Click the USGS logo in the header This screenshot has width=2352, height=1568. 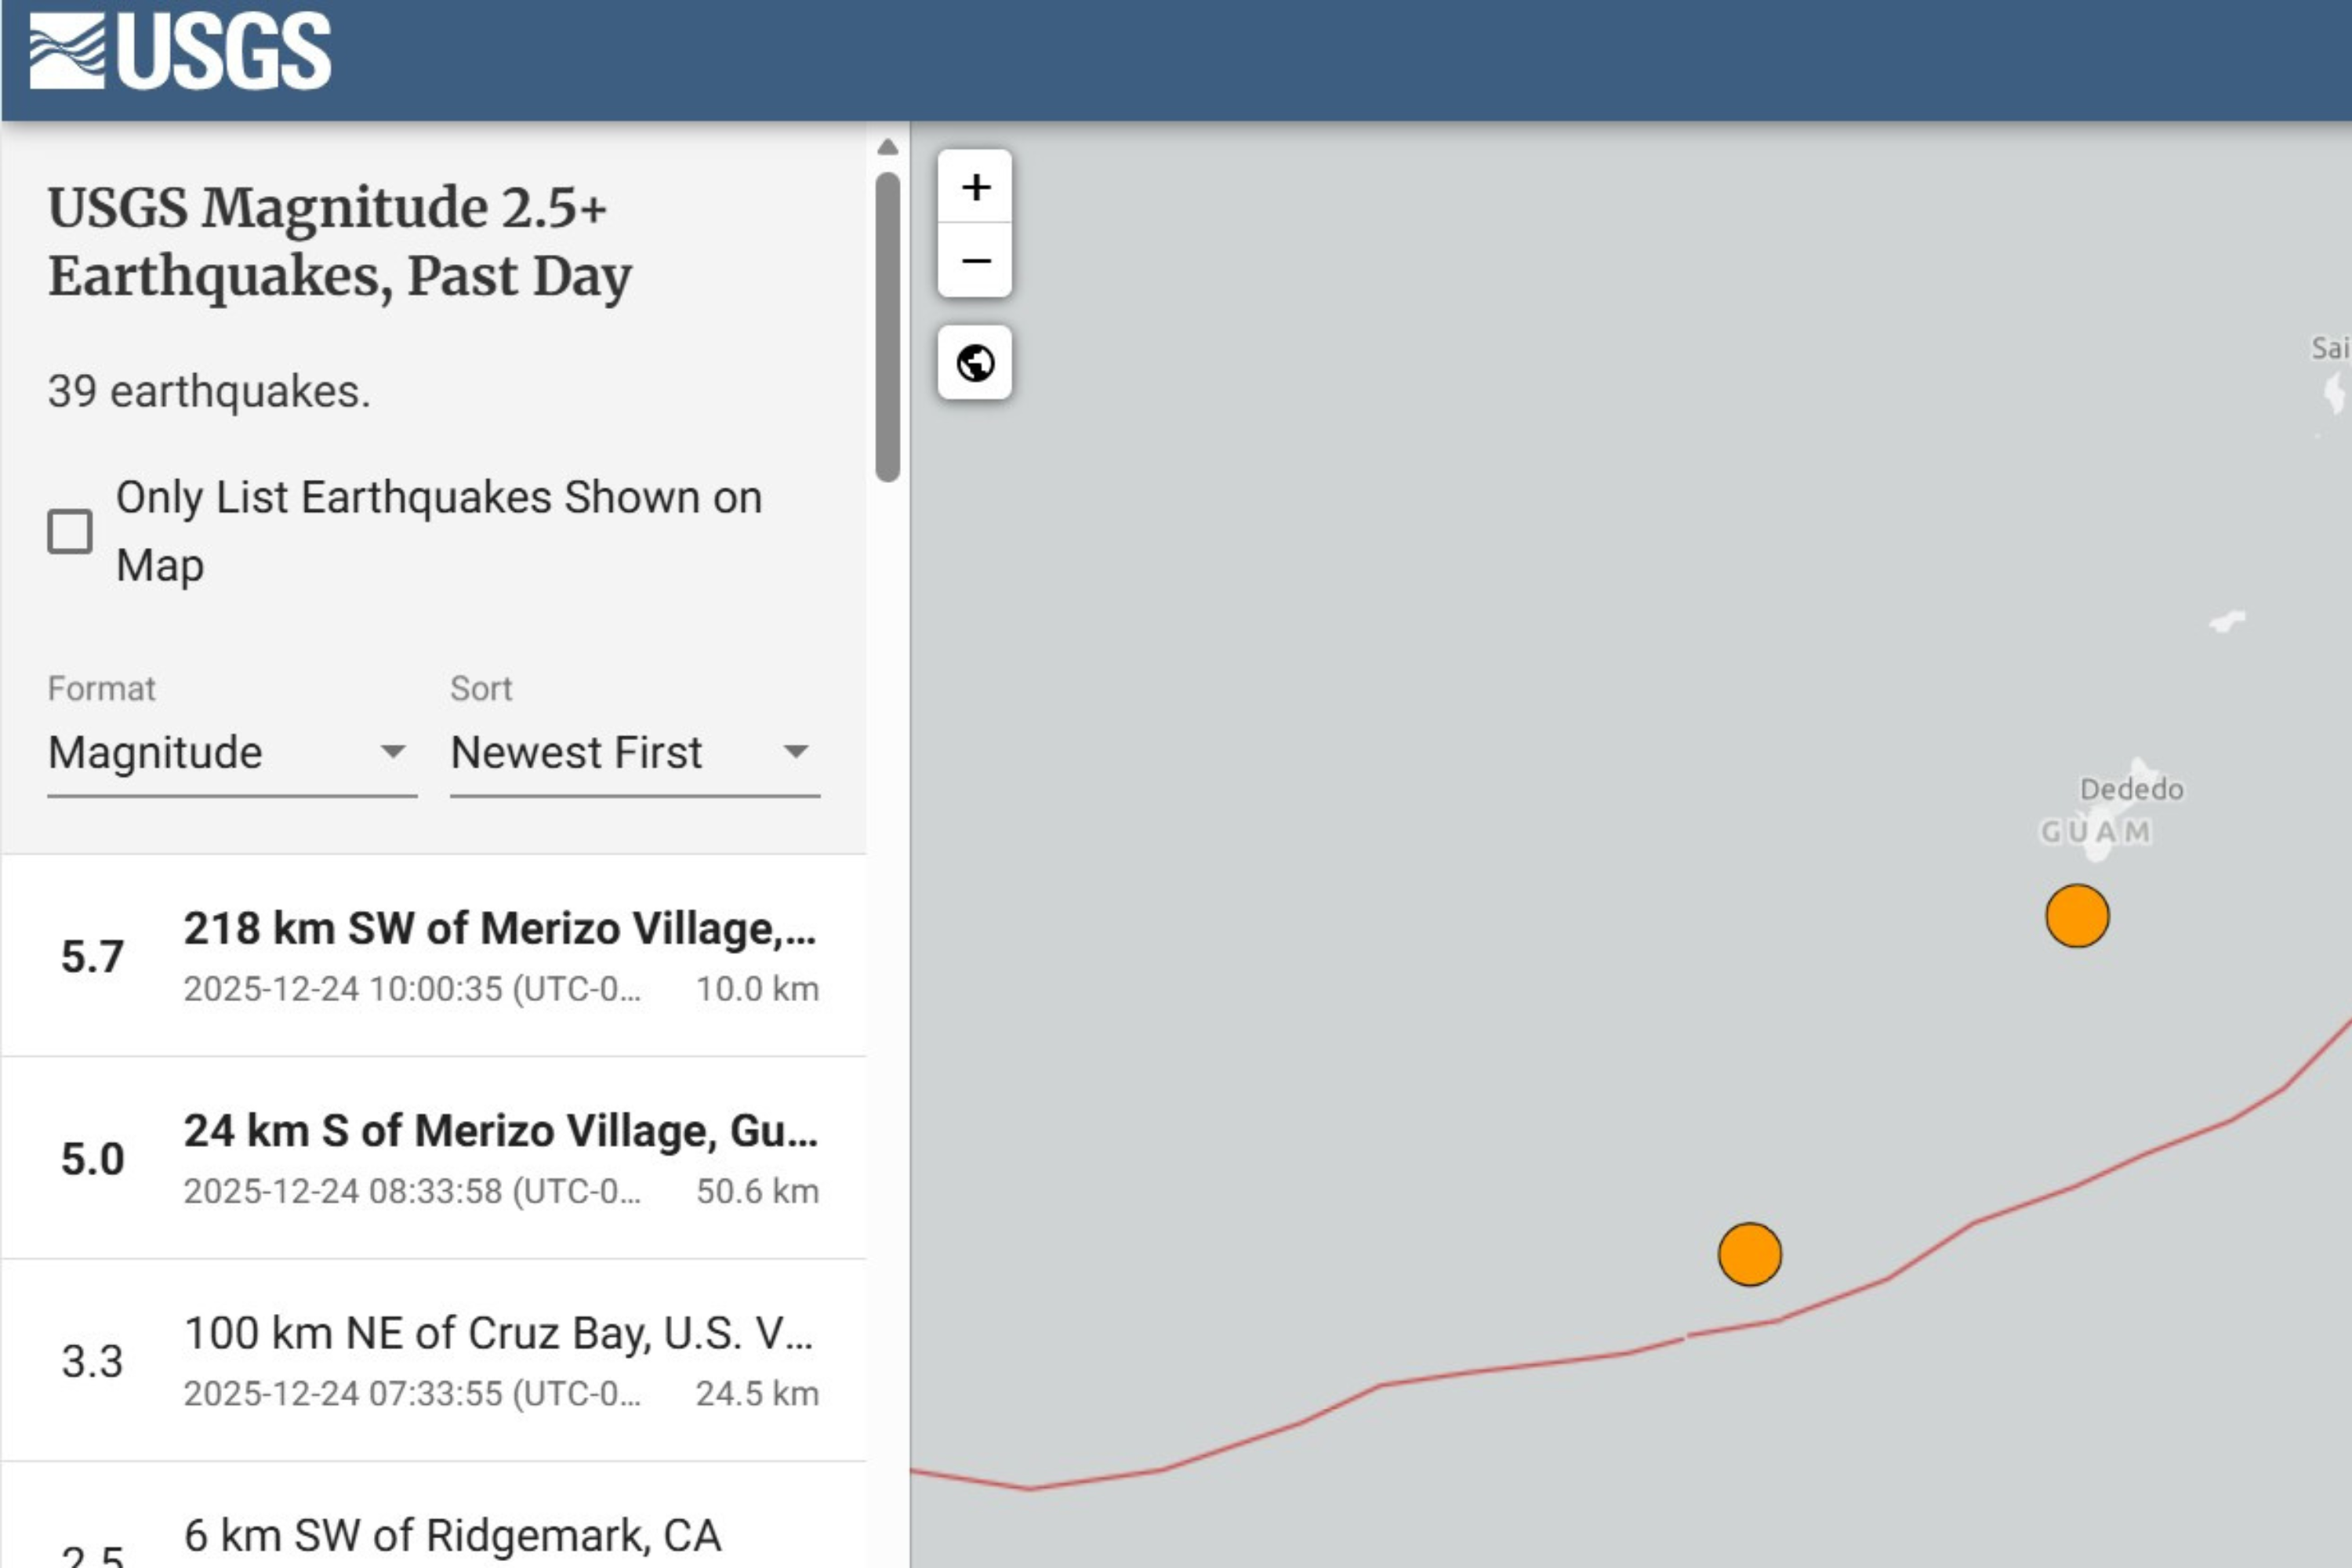(180, 52)
